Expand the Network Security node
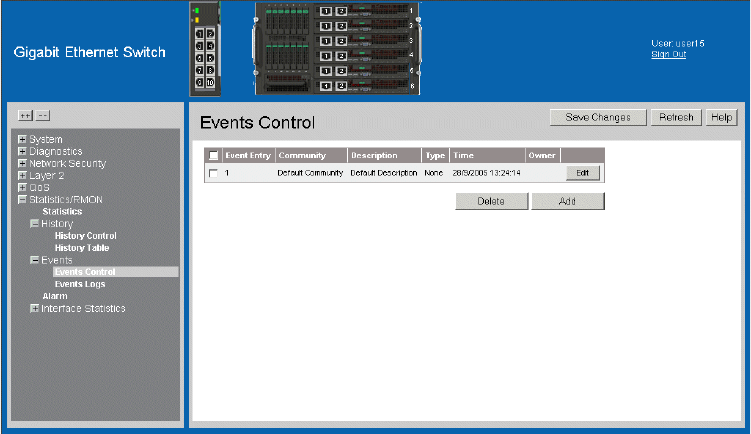Image resolution: width=751 pixels, height=434 pixels. [22, 163]
